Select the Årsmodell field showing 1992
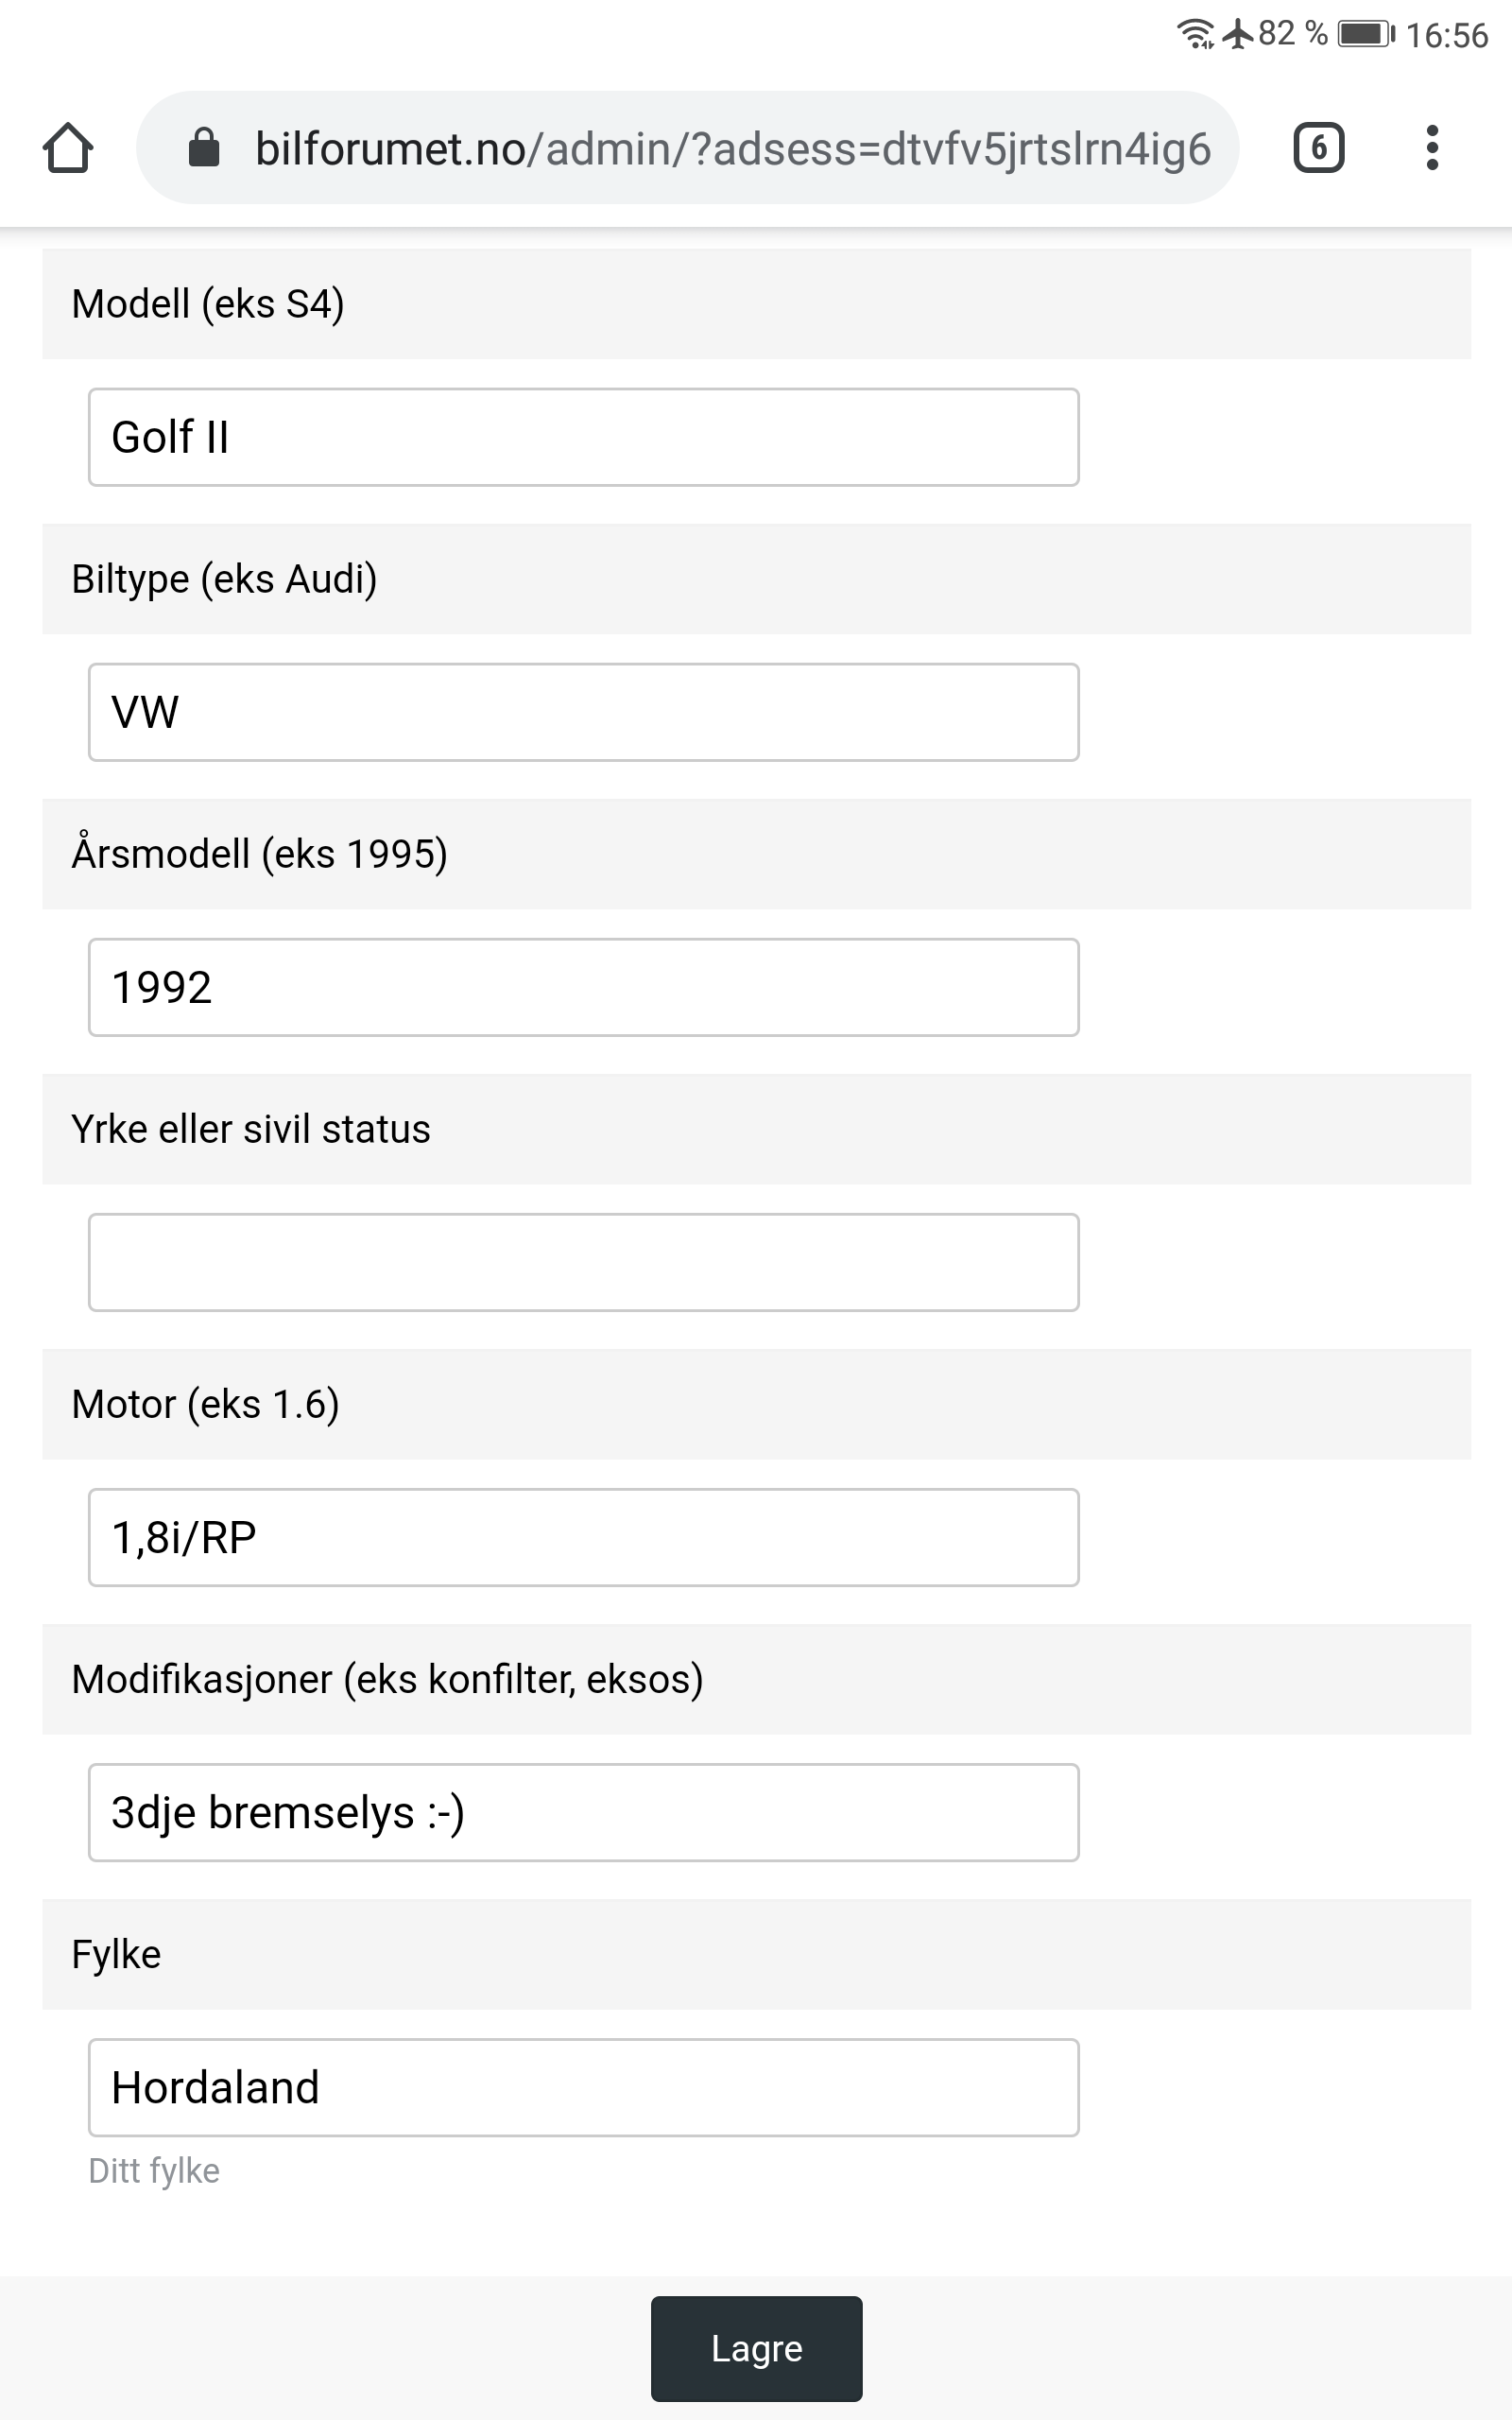1512x2420 pixels. click(583, 987)
